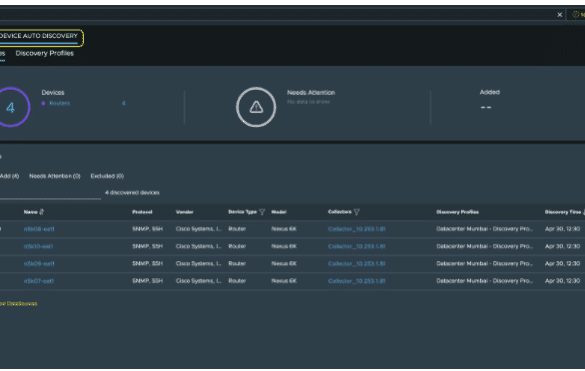Open the Collector link in n5k08-cat1 row
Image resolution: width=585 pixels, height=371 pixels.
[x=357, y=229]
